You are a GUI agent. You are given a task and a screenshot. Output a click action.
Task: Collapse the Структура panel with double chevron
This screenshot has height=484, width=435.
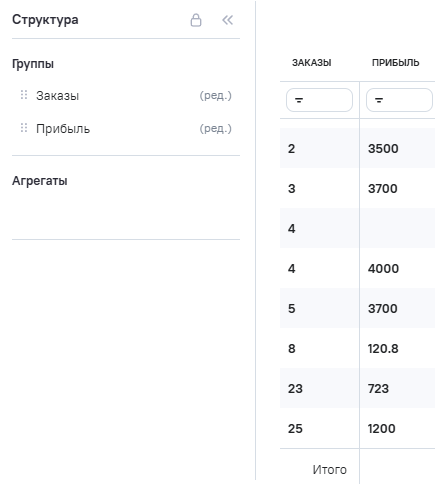click(x=228, y=20)
